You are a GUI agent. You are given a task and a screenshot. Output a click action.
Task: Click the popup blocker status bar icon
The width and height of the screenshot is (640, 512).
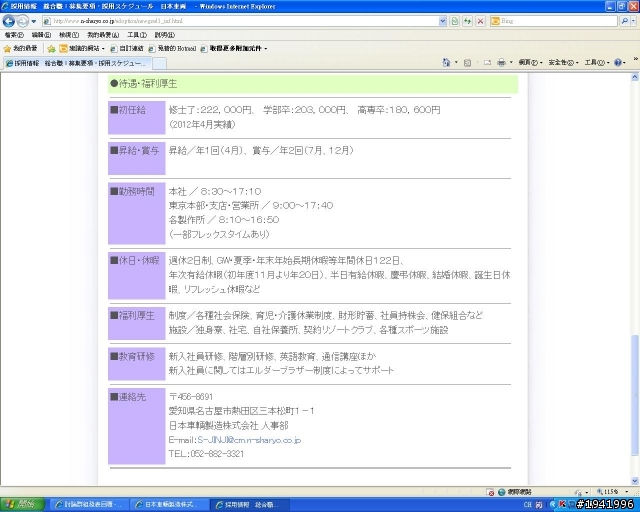tap(491, 492)
